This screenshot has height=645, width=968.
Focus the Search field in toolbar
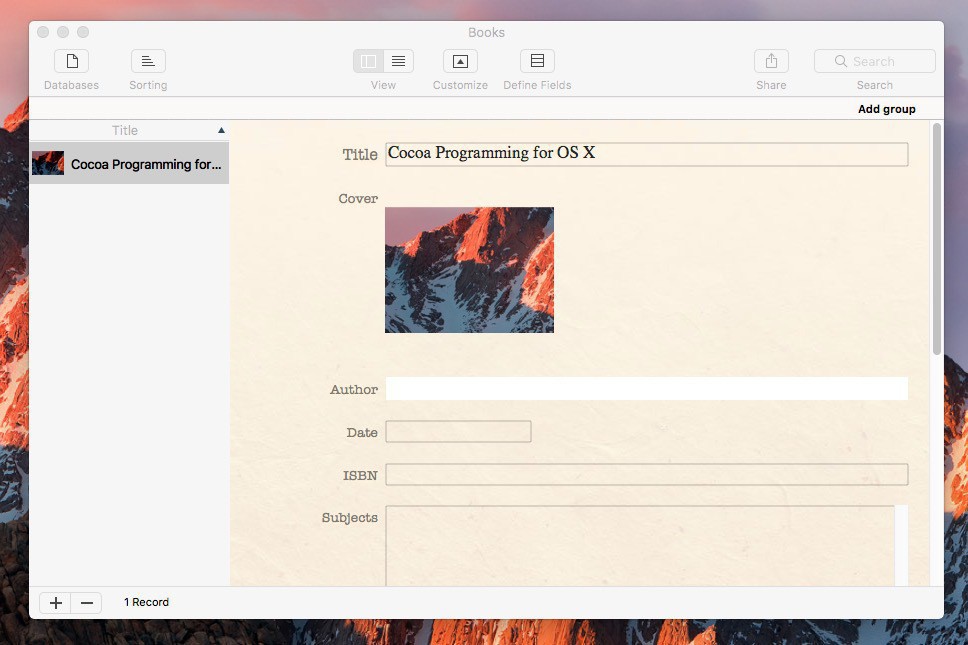875,61
